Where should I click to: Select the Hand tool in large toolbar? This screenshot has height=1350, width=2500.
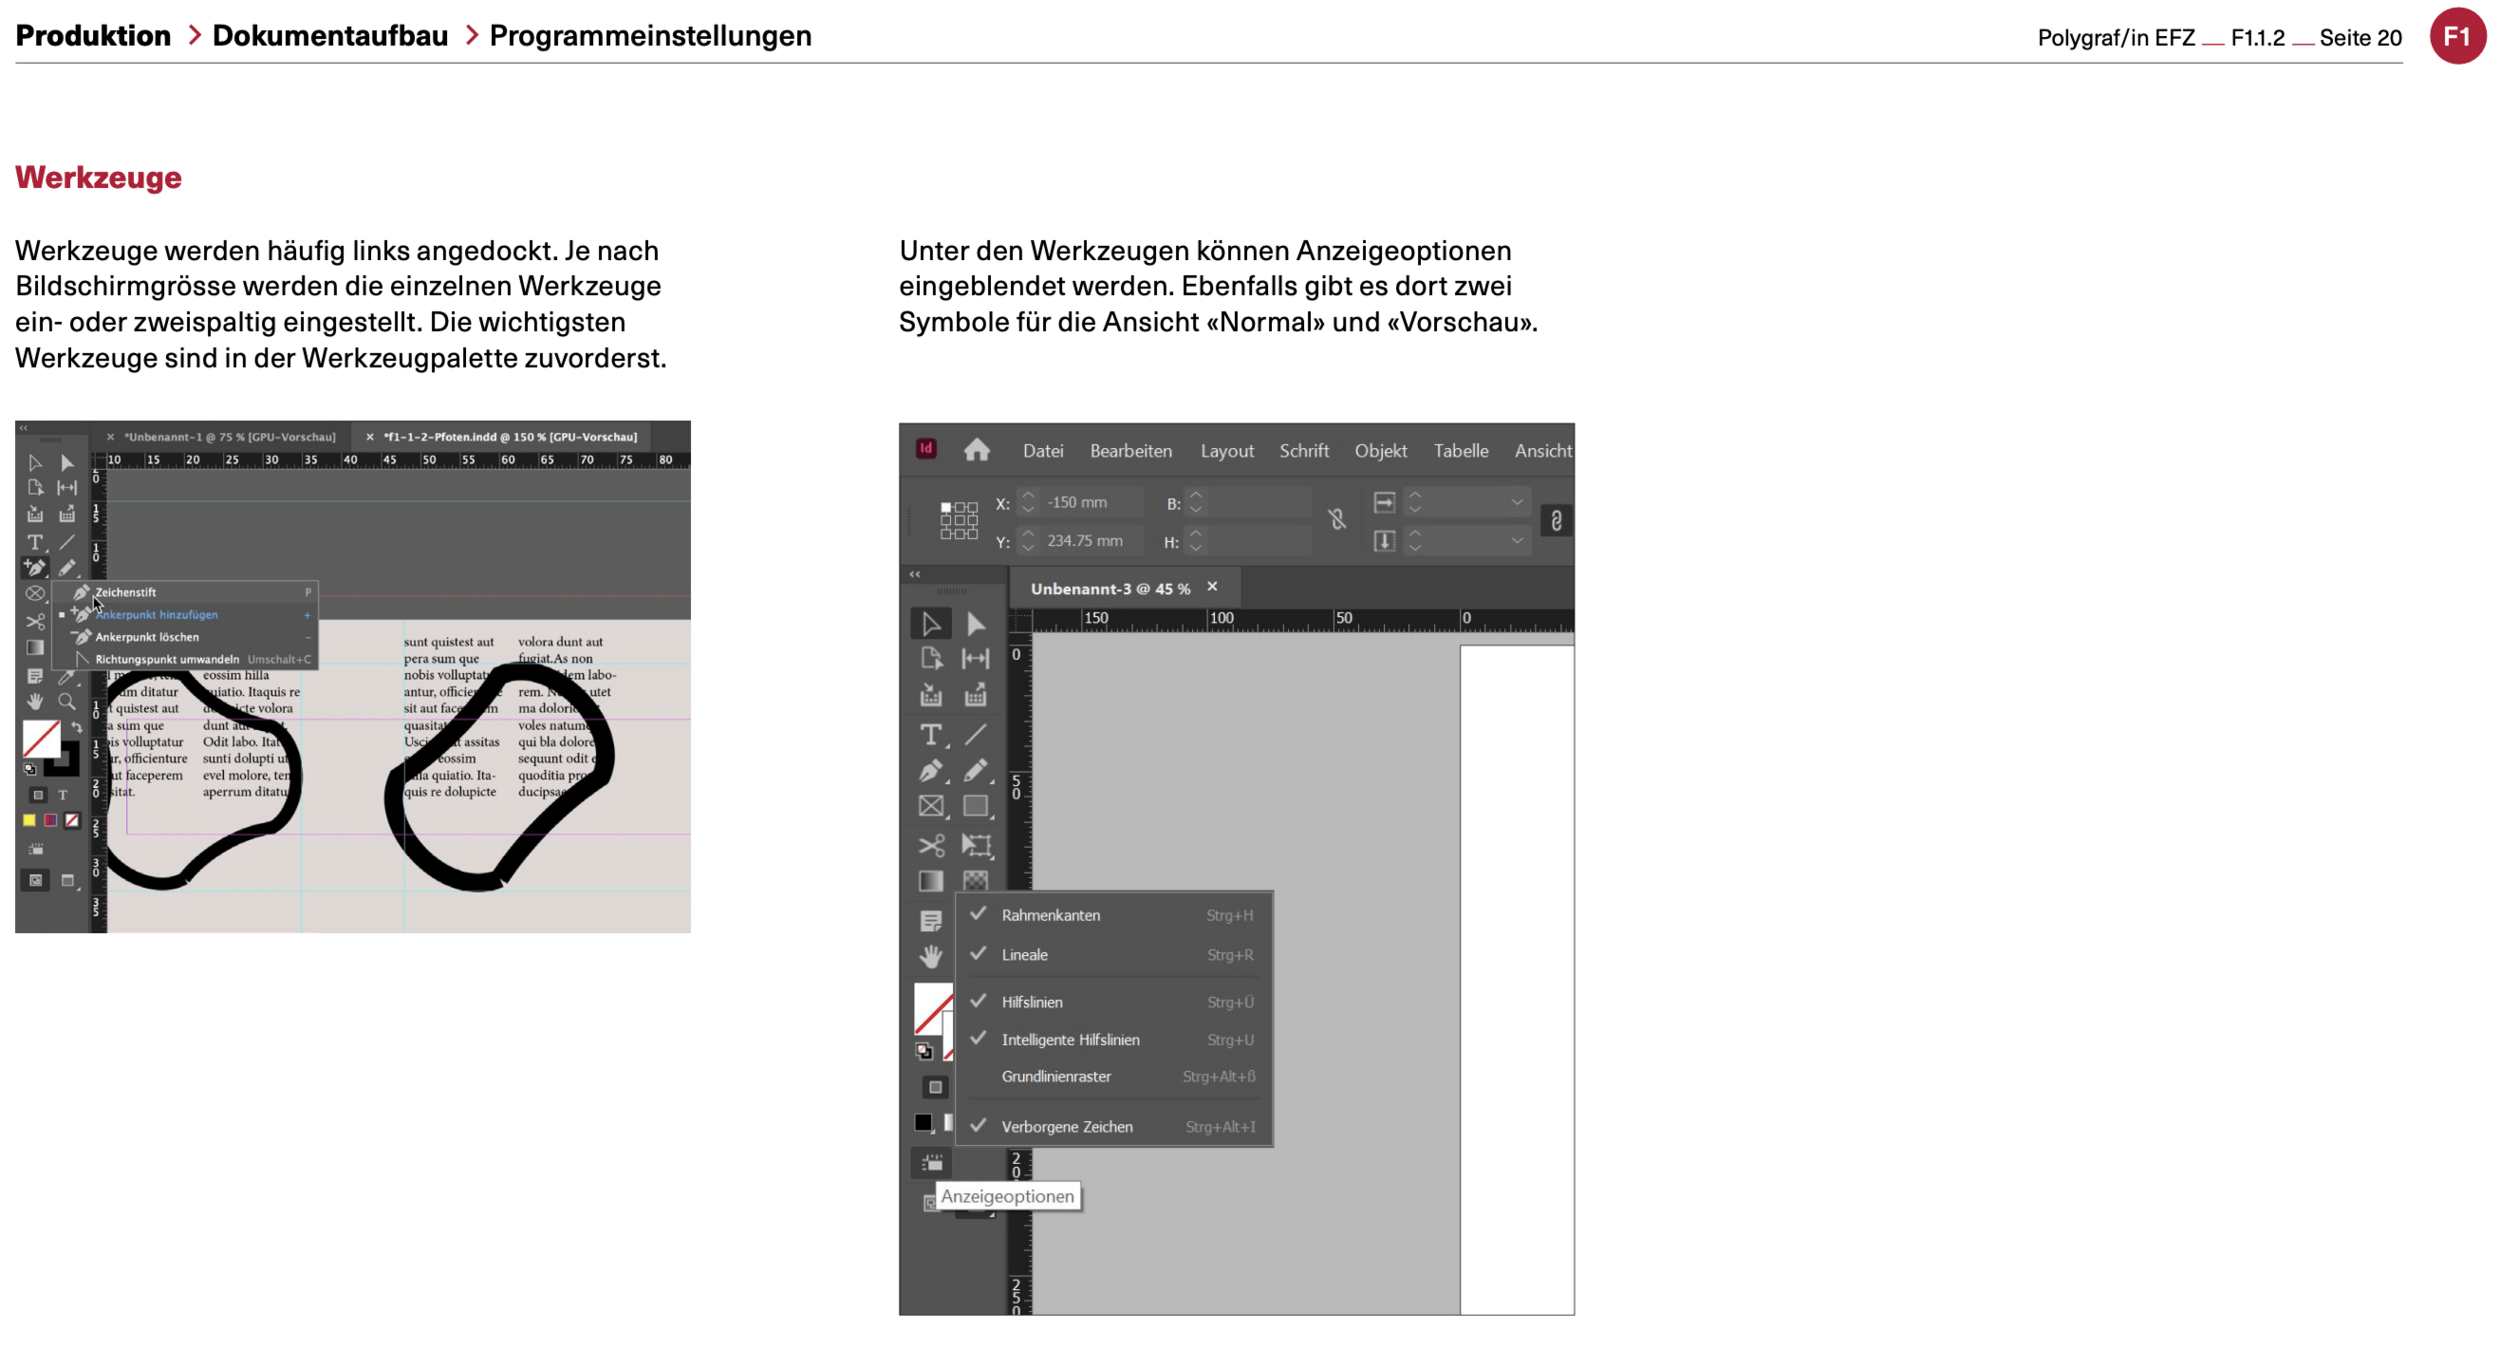(x=931, y=957)
